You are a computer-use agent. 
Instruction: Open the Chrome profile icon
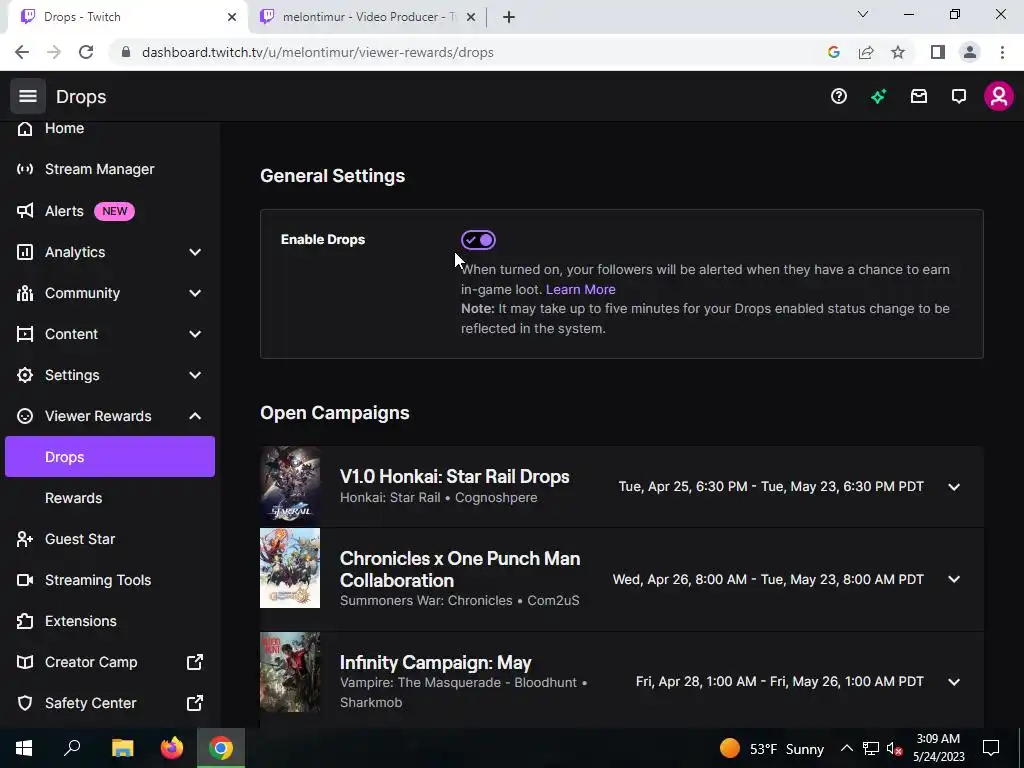click(970, 52)
